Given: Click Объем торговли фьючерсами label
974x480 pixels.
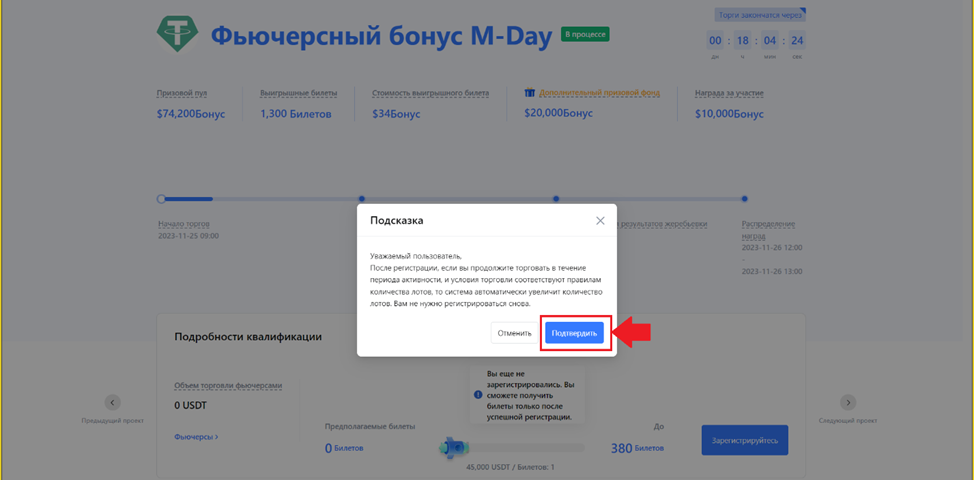Looking at the screenshot, I should pos(229,386).
